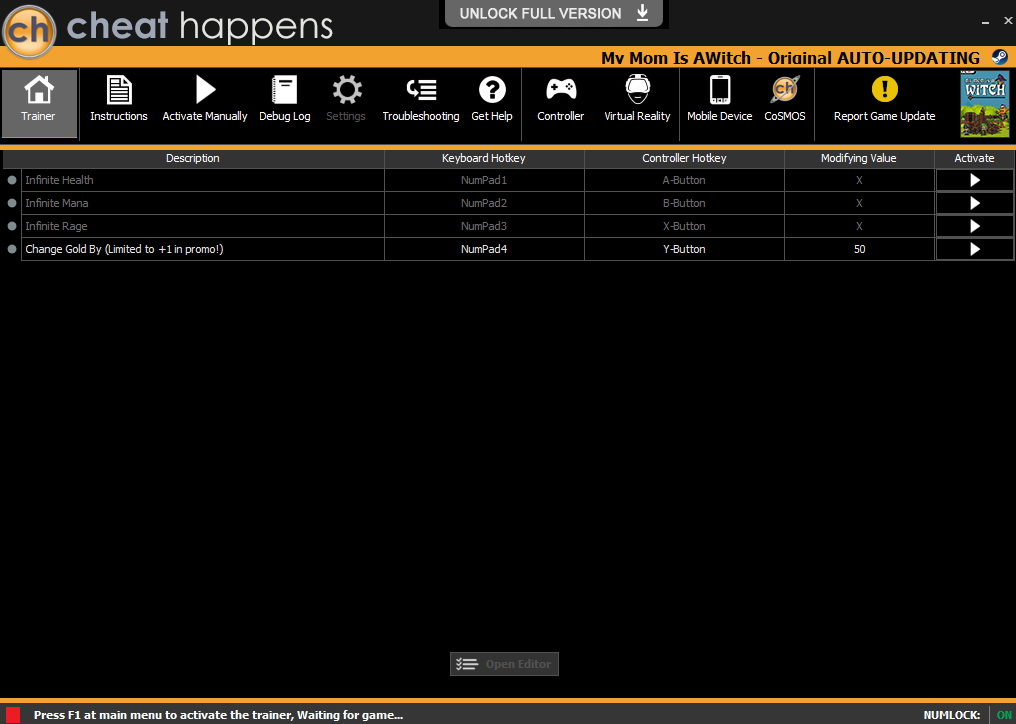
Task: Click the Steam logo icon
Action: coord(999,57)
